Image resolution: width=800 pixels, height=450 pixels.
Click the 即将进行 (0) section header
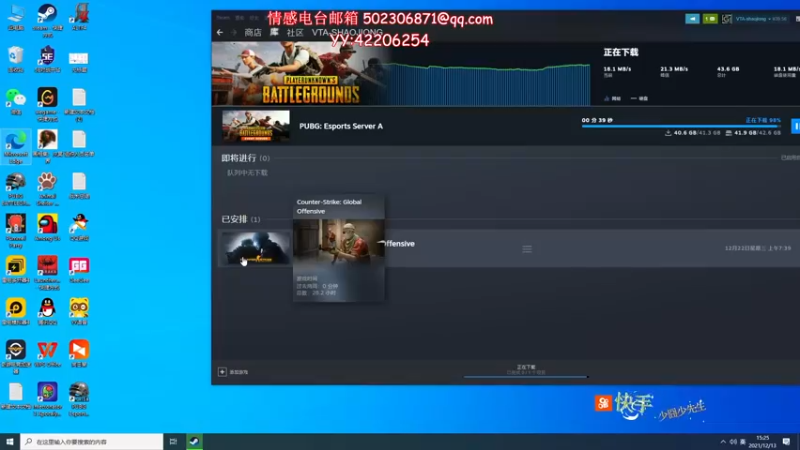245,158
